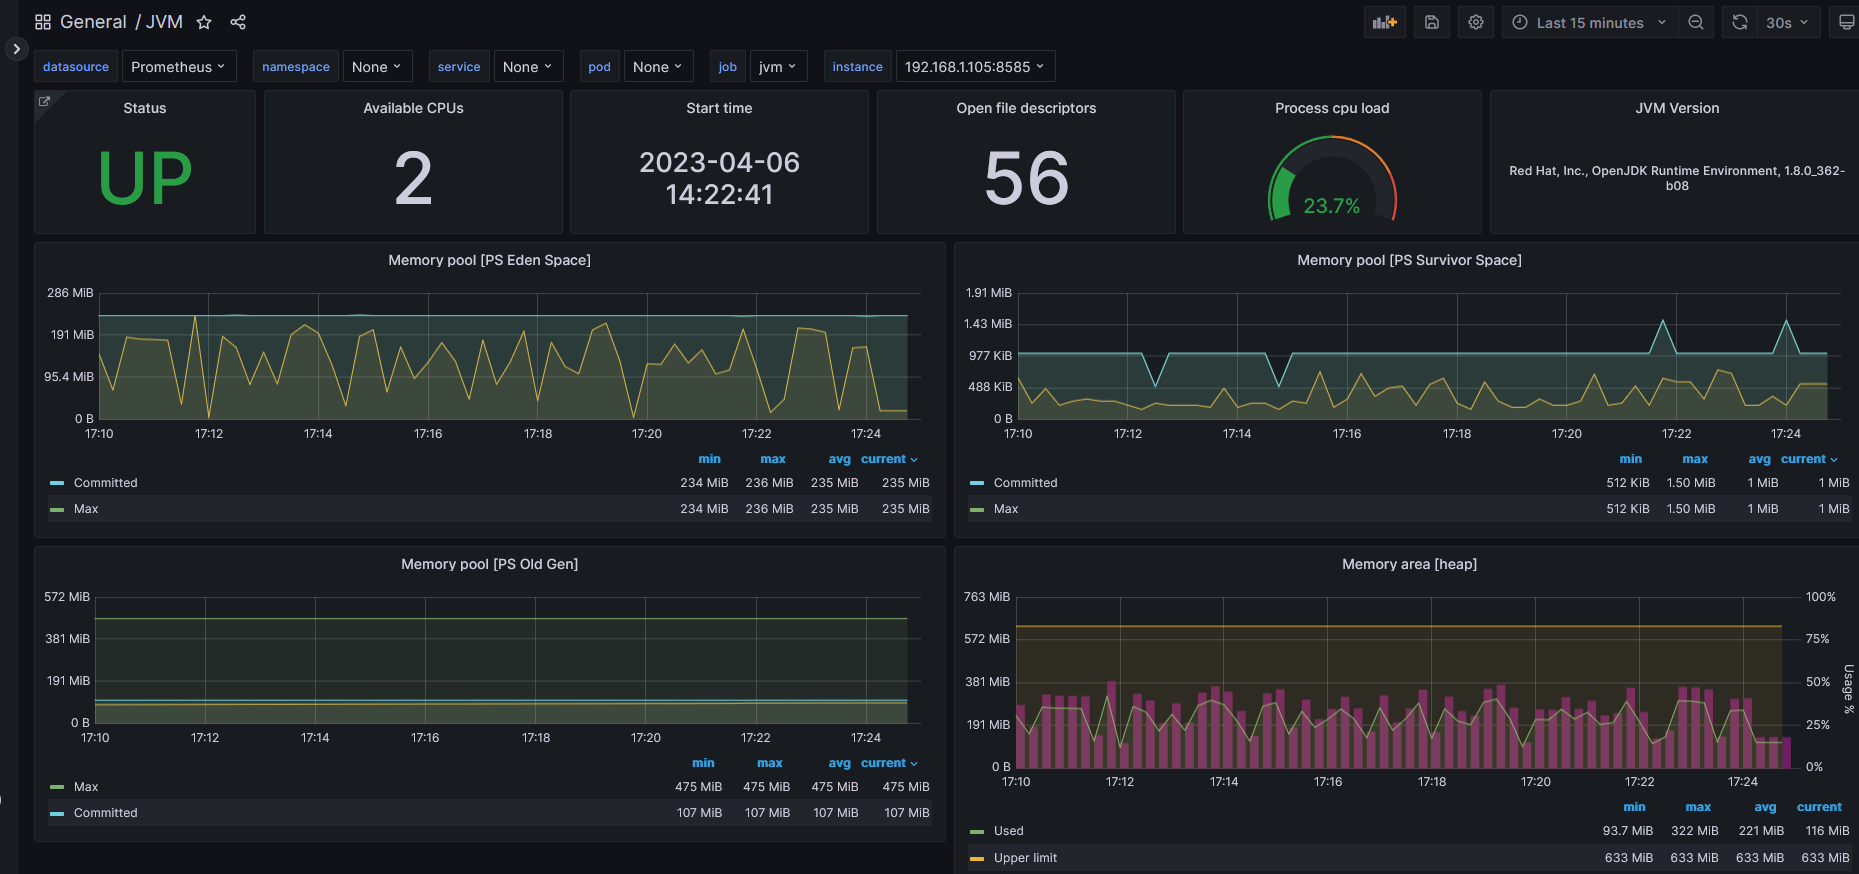Screen dimensions: 1859x874
Task: Open the service None dropdown
Action: pyautogui.click(x=528, y=67)
